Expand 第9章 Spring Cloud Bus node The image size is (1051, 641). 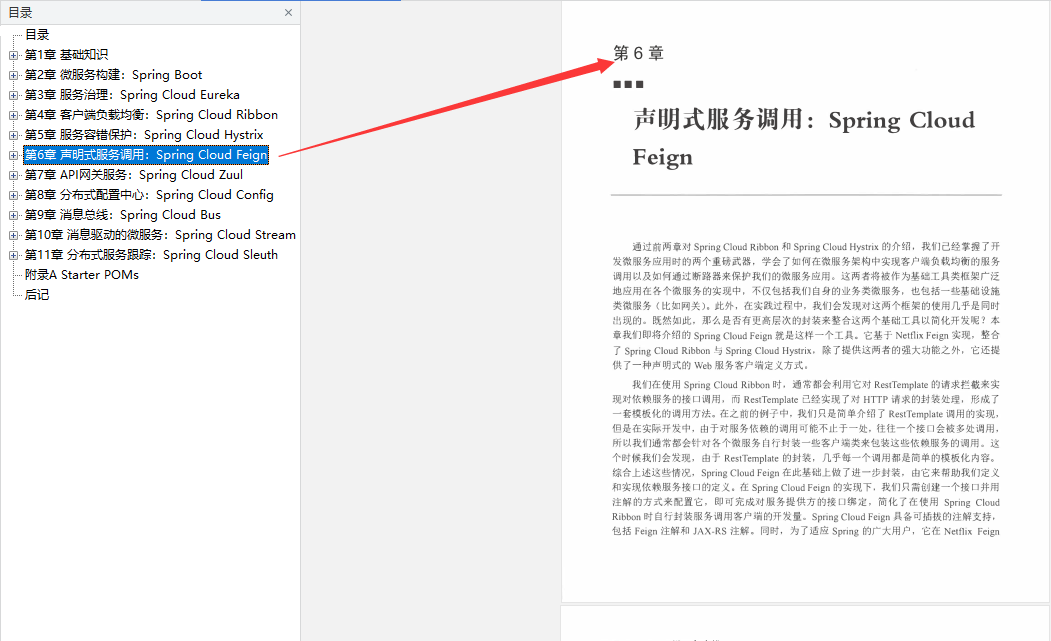coord(13,215)
